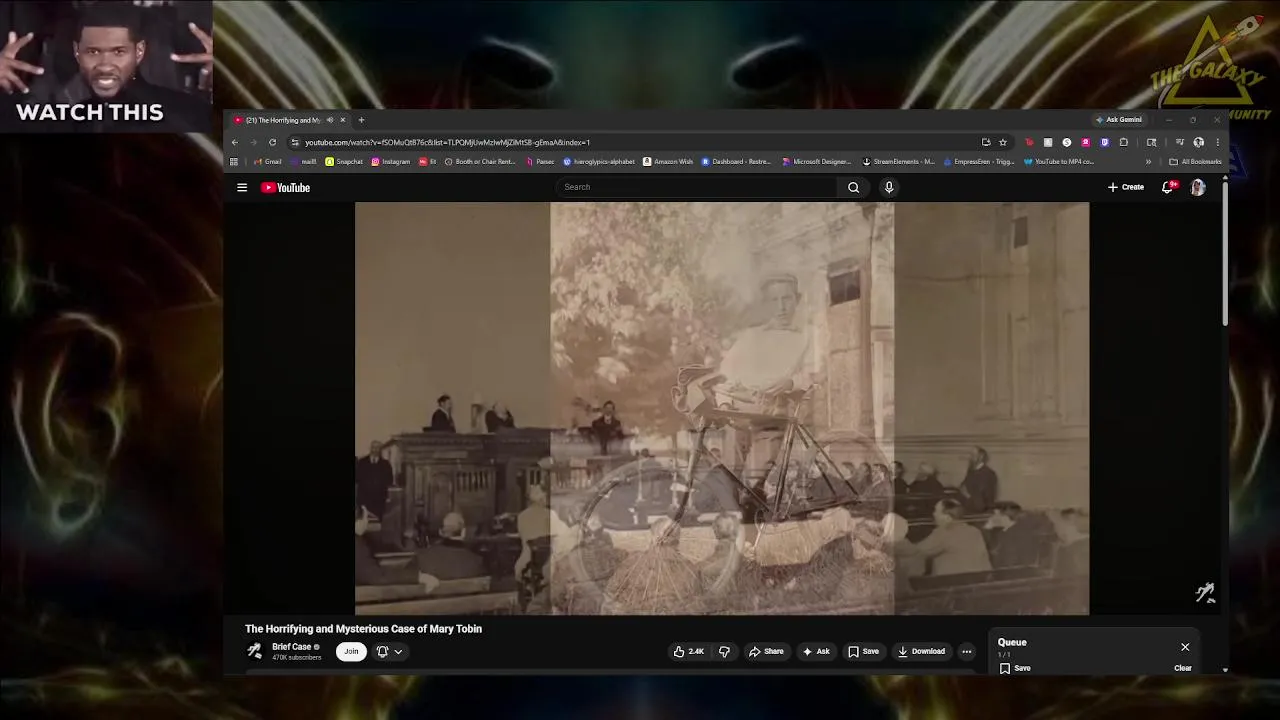Click the YouTube search magnifier button
This screenshot has height=720, width=1280.
point(853,187)
